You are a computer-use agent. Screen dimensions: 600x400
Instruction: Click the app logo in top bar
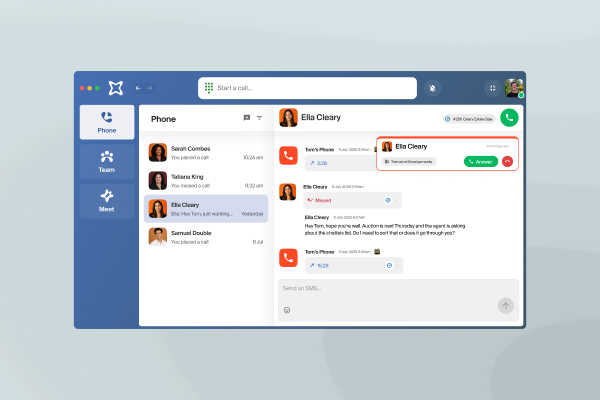click(x=116, y=88)
